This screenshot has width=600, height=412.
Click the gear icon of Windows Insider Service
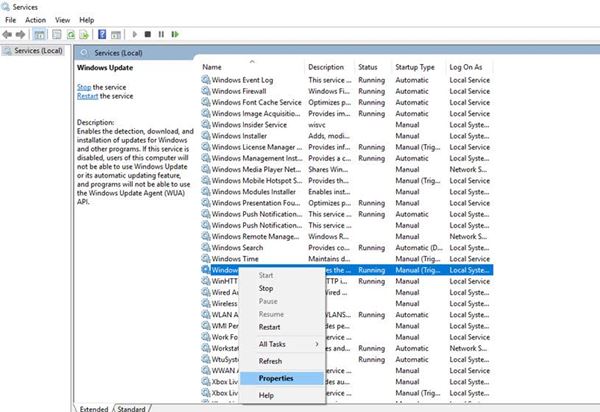tap(206, 124)
